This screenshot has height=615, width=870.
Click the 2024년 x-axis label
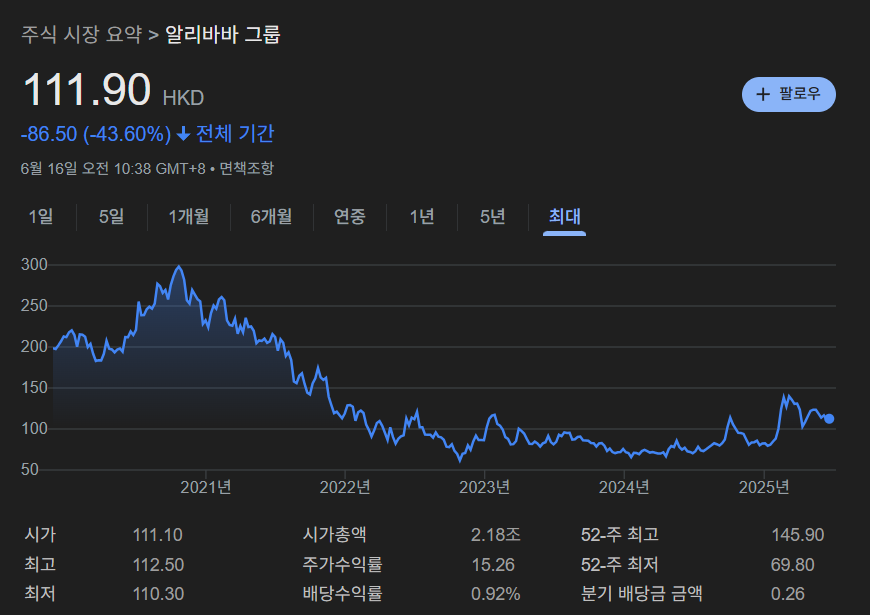point(624,487)
